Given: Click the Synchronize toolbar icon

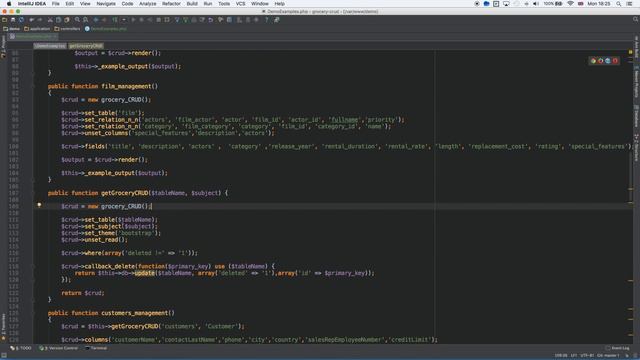Looking at the screenshot, I should (x=21, y=20).
